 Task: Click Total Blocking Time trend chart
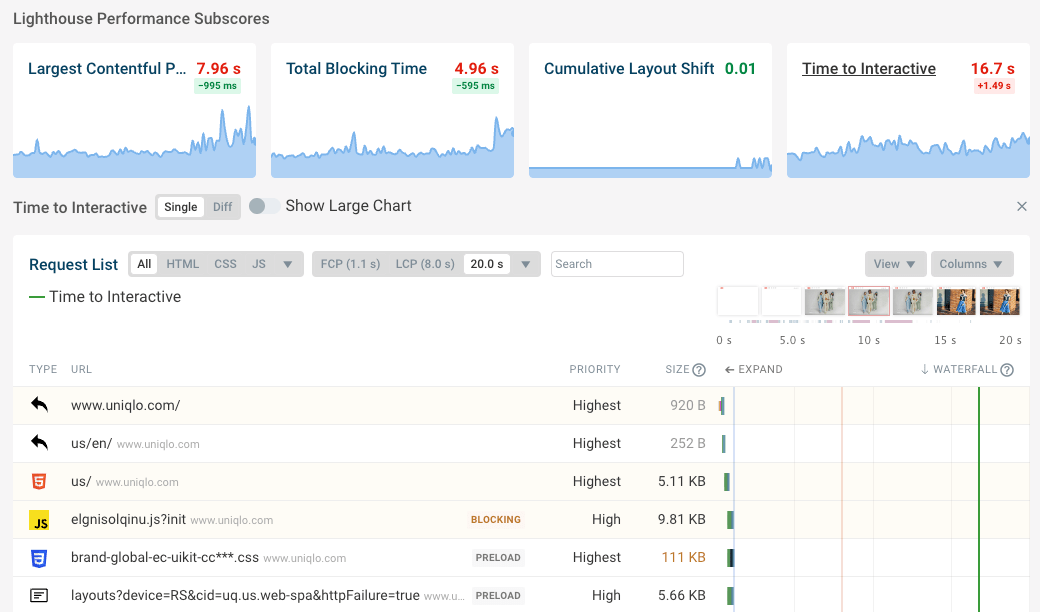click(x=393, y=145)
